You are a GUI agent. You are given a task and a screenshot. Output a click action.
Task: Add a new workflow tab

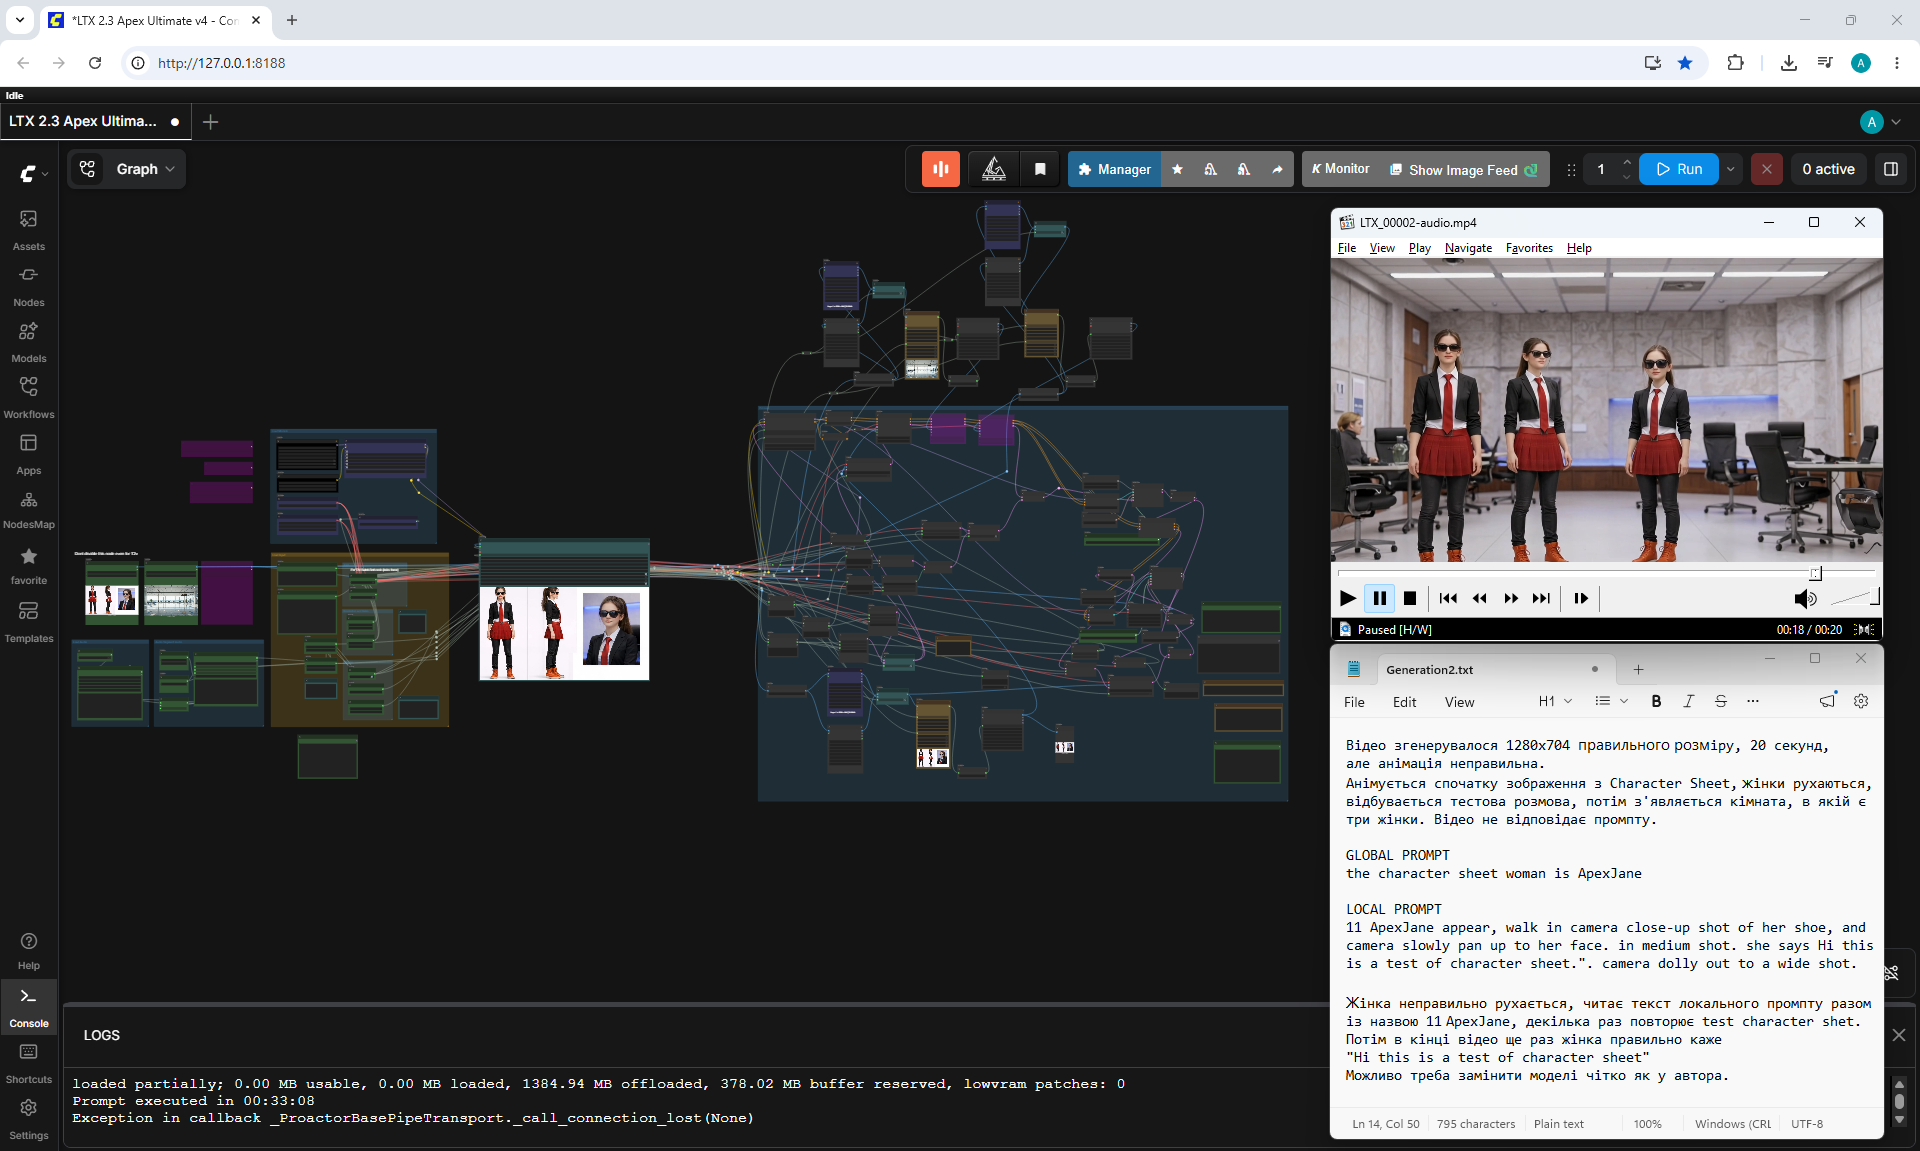[210, 122]
